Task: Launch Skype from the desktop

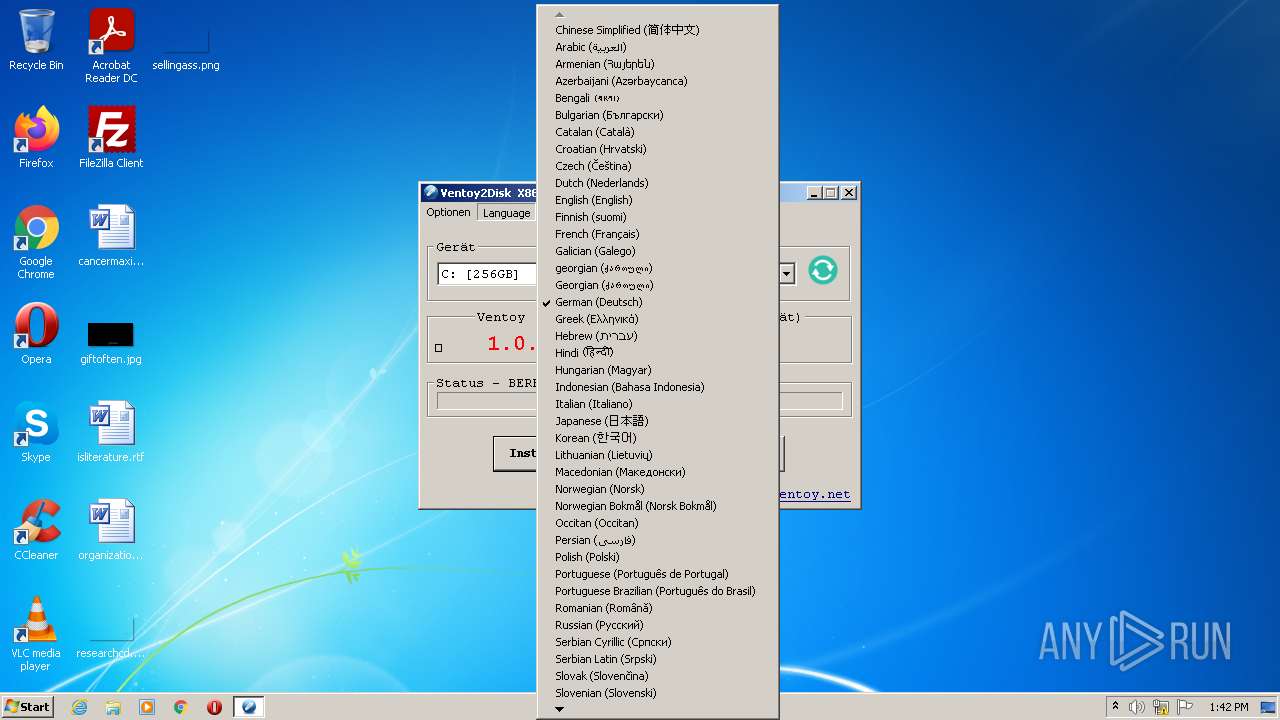Action: [36, 432]
